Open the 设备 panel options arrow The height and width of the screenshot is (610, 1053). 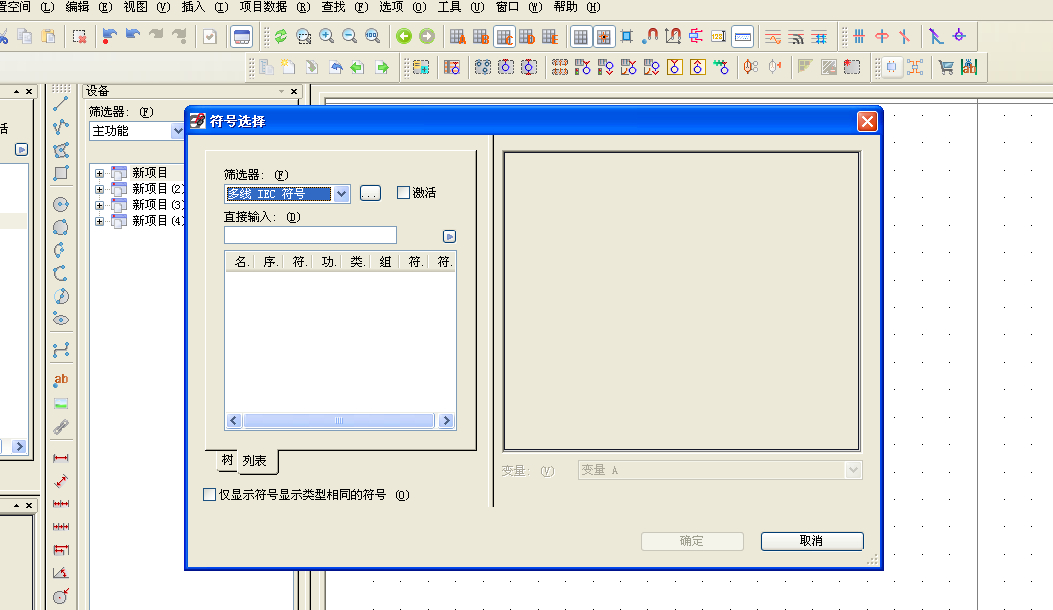281,91
